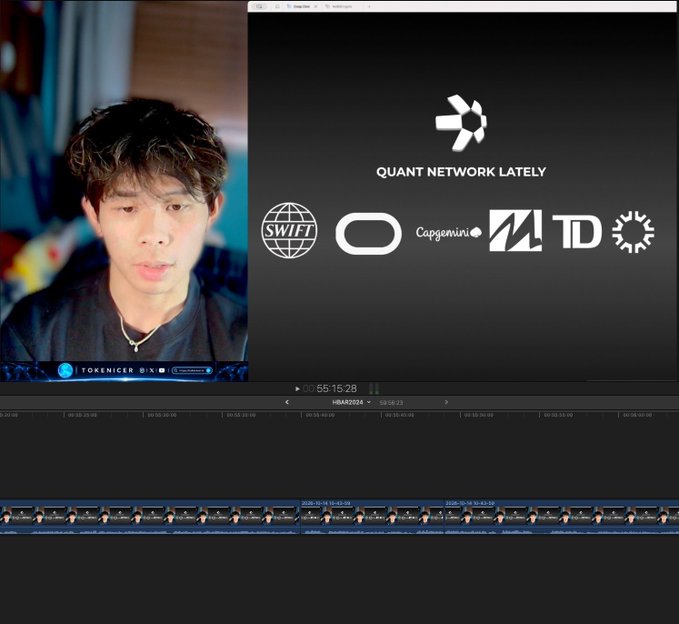The height and width of the screenshot is (624, 679).
Task: Go forward in timeline history with right chevron
Action: coord(446,402)
